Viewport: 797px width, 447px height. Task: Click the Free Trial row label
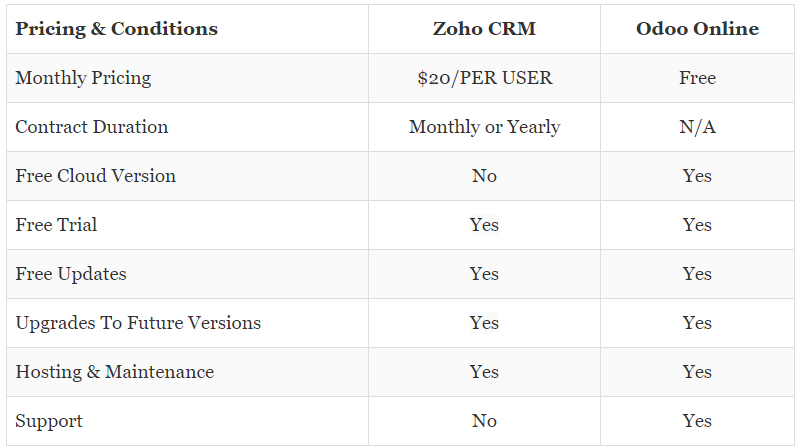coord(56,225)
